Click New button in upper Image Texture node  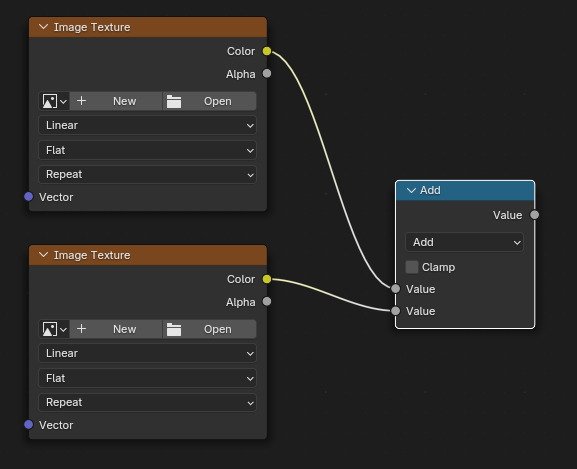(116, 101)
